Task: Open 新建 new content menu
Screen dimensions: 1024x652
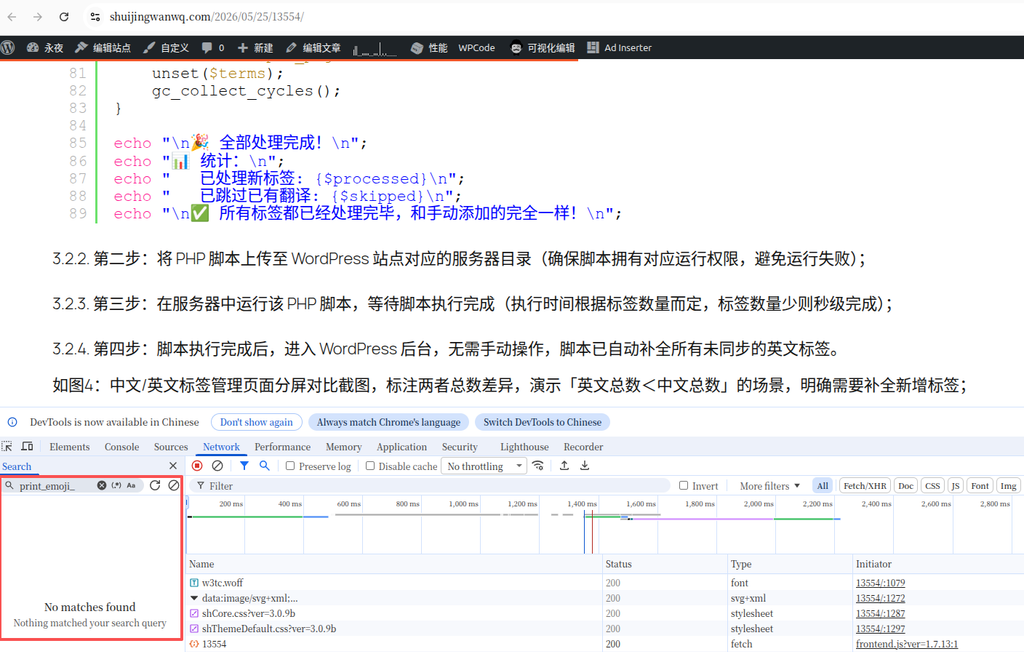Action: [255, 48]
